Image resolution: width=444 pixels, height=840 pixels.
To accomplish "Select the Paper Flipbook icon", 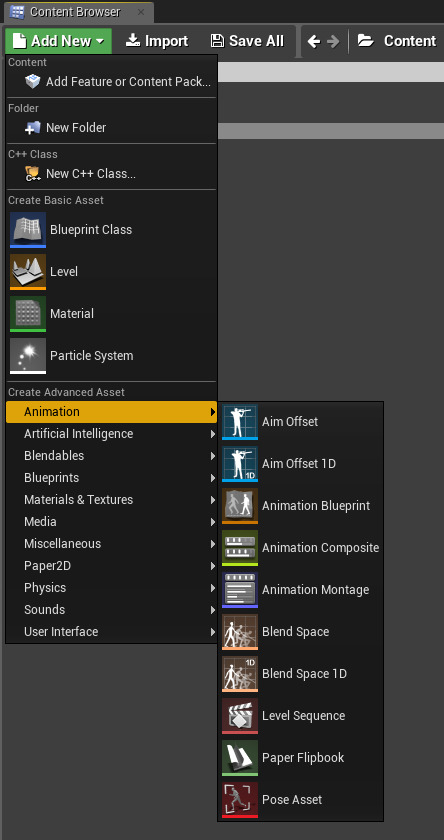I will 240,758.
